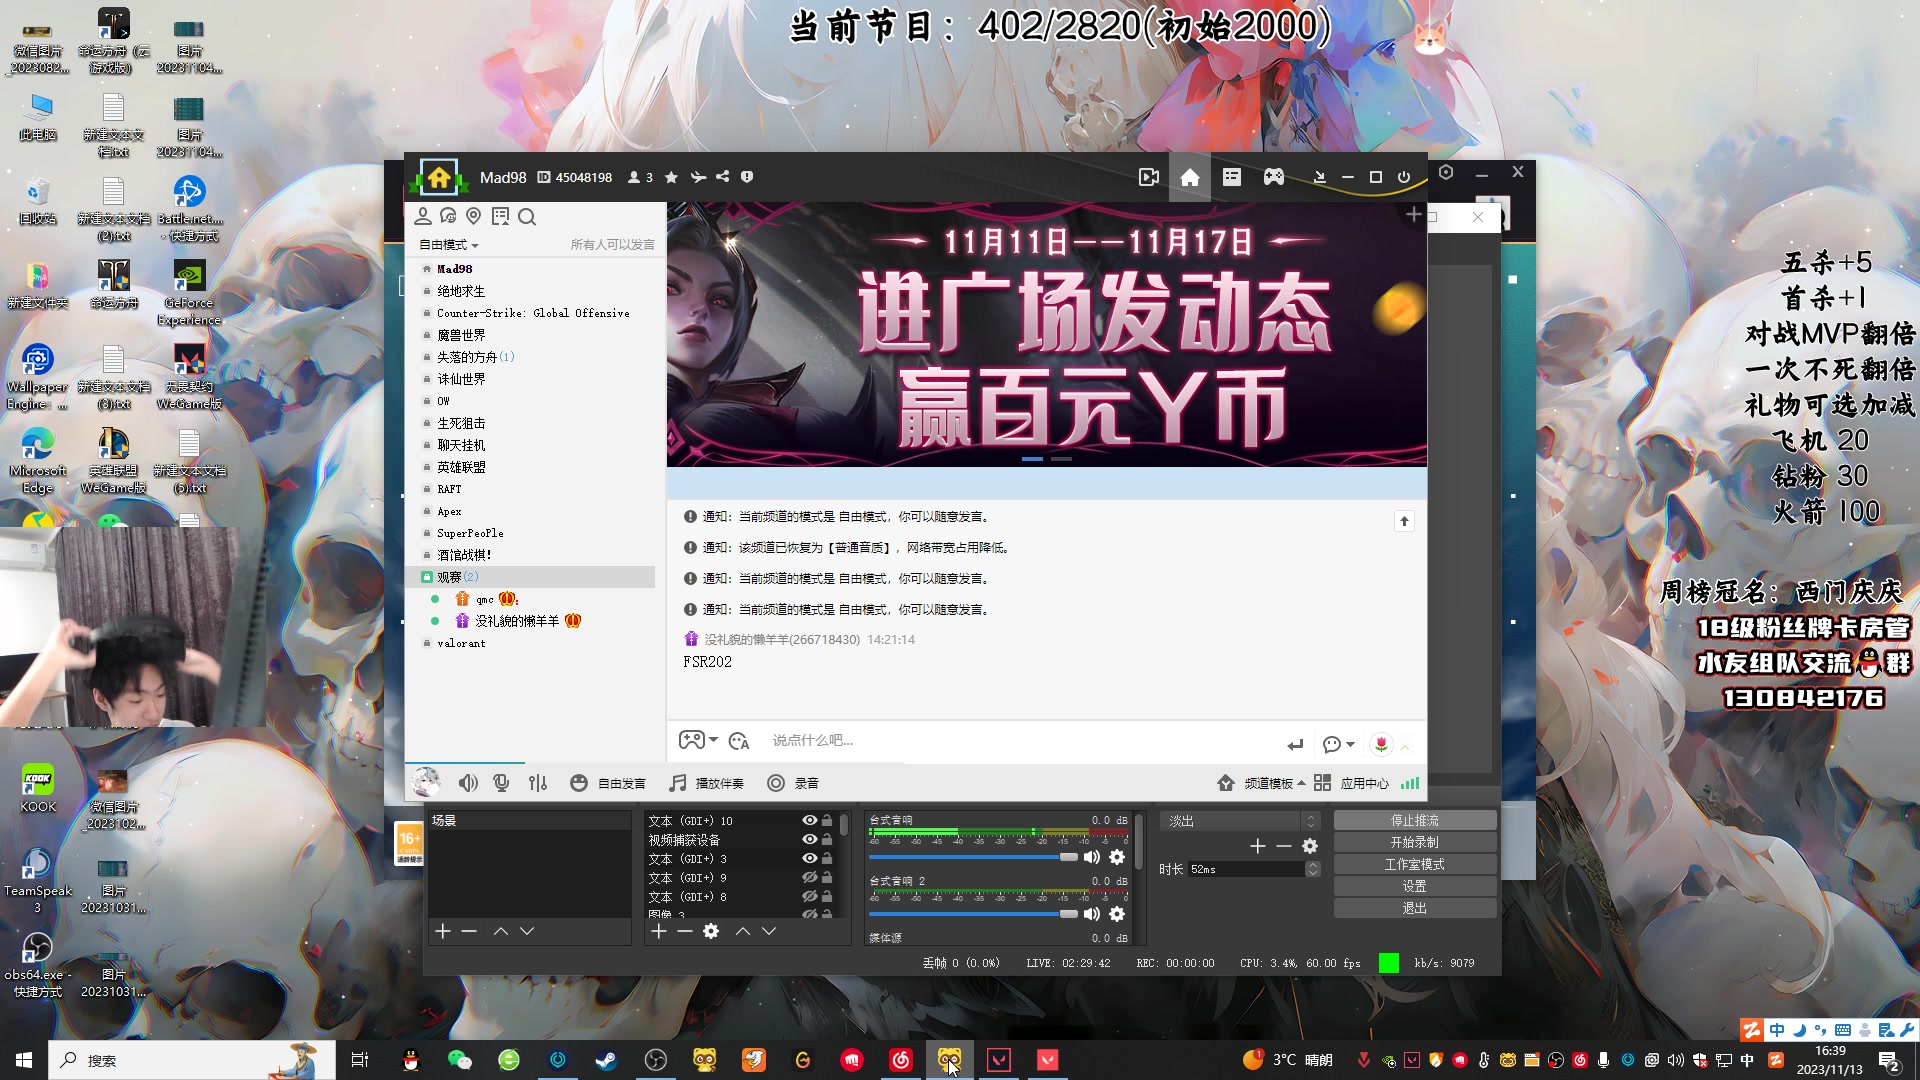Click 停止推流 button in OBS
This screenshot has width=1920, height=1080.
[1415, 821]
